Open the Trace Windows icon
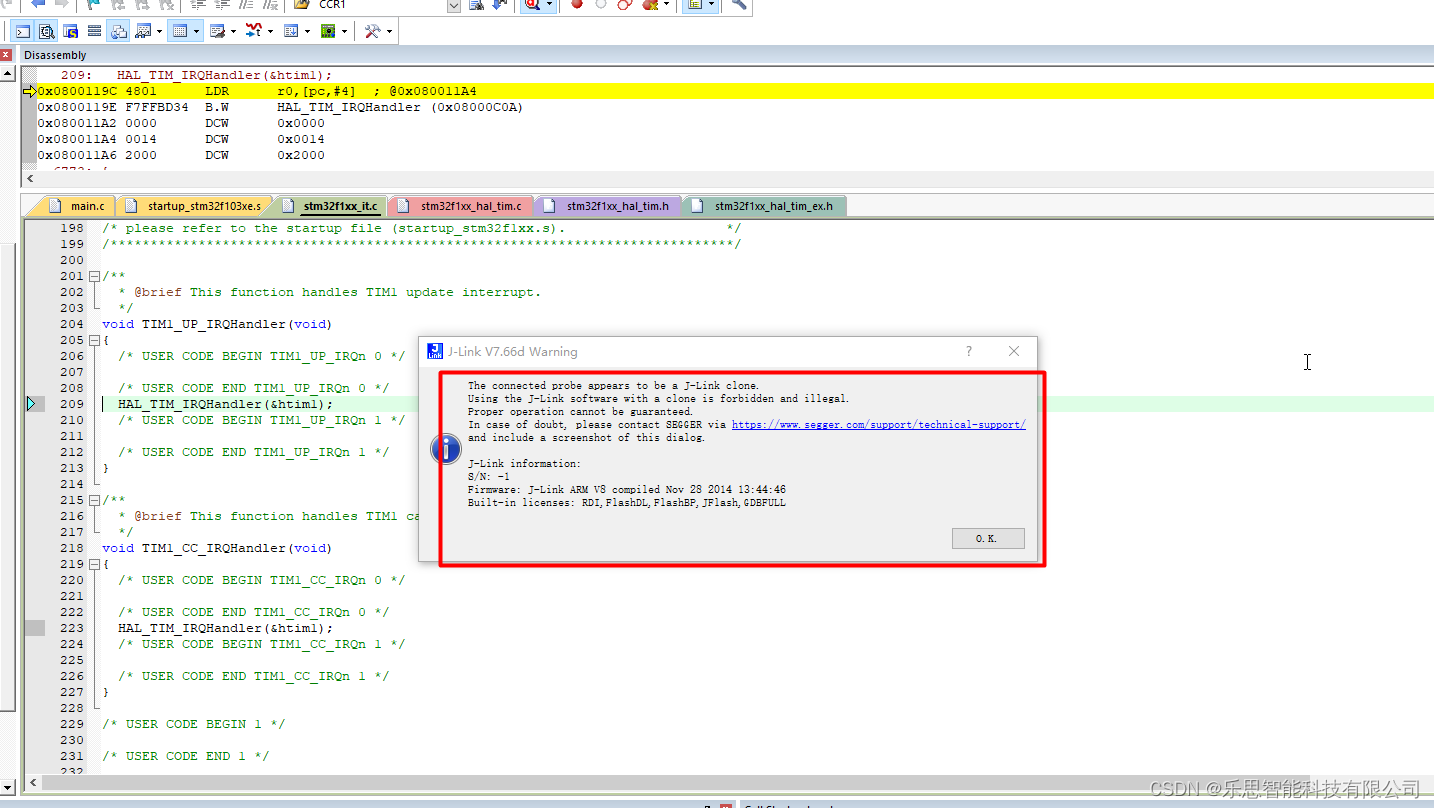 (291, 32)
